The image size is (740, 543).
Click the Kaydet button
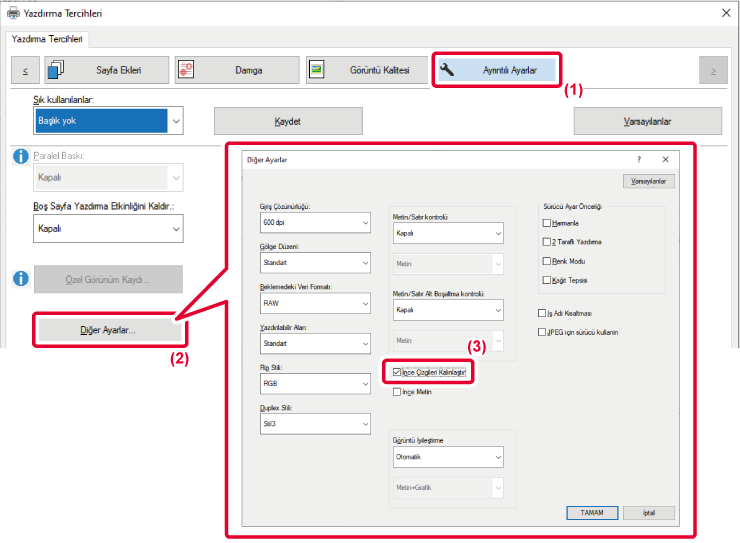pyautogui.click(x=288, y=121)
